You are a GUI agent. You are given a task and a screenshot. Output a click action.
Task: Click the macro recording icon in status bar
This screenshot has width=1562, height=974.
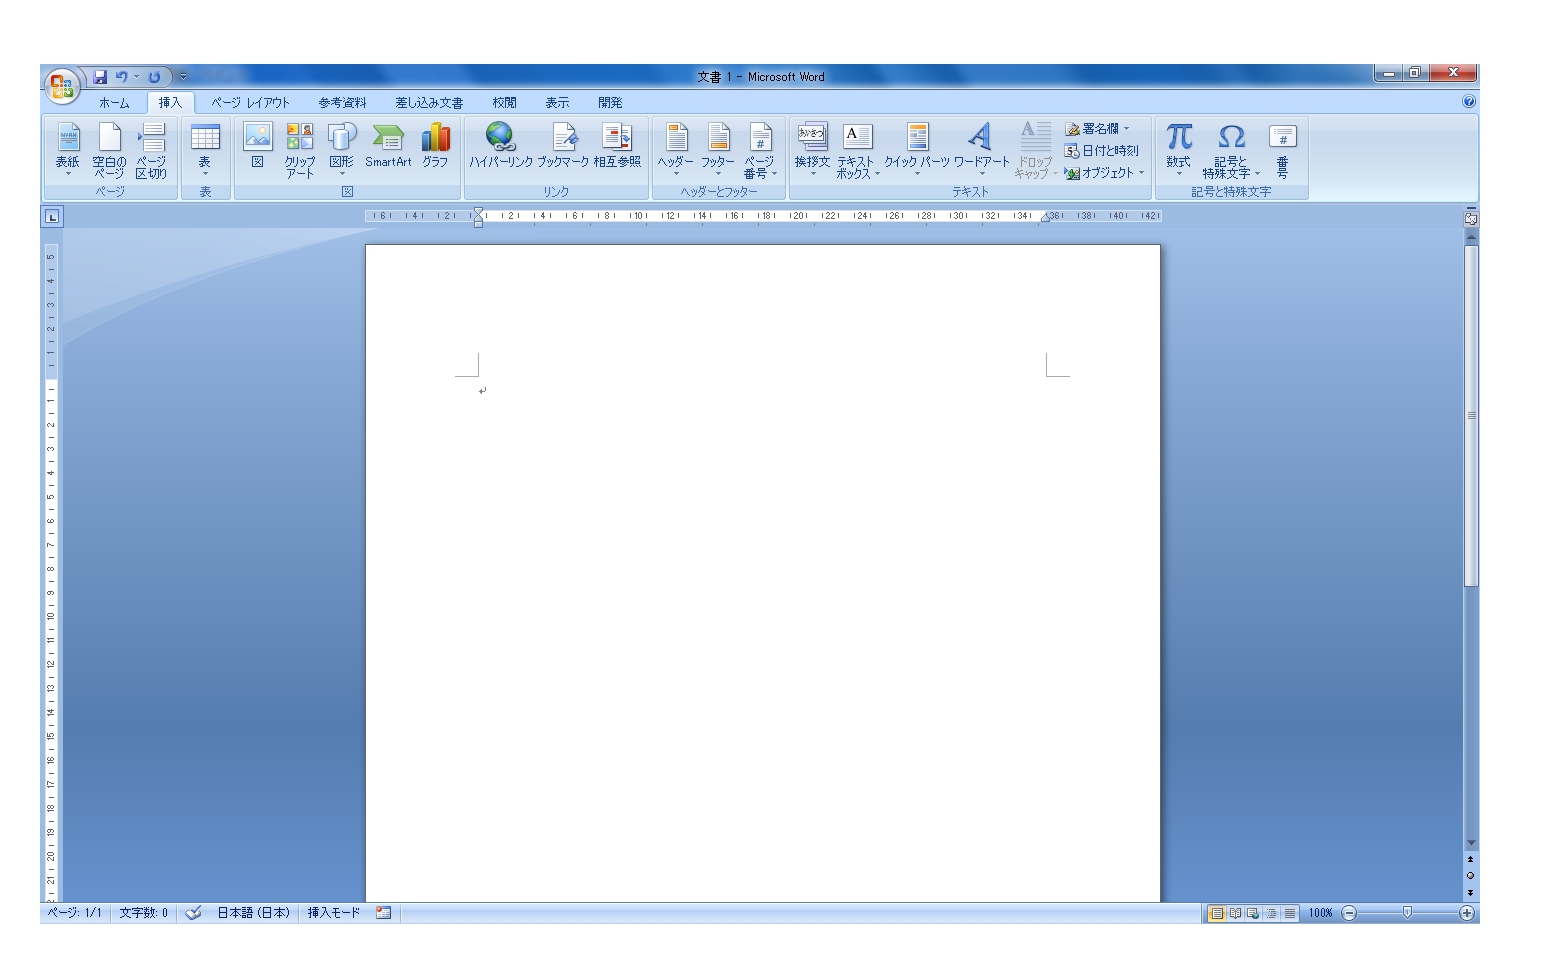[383, 913]
